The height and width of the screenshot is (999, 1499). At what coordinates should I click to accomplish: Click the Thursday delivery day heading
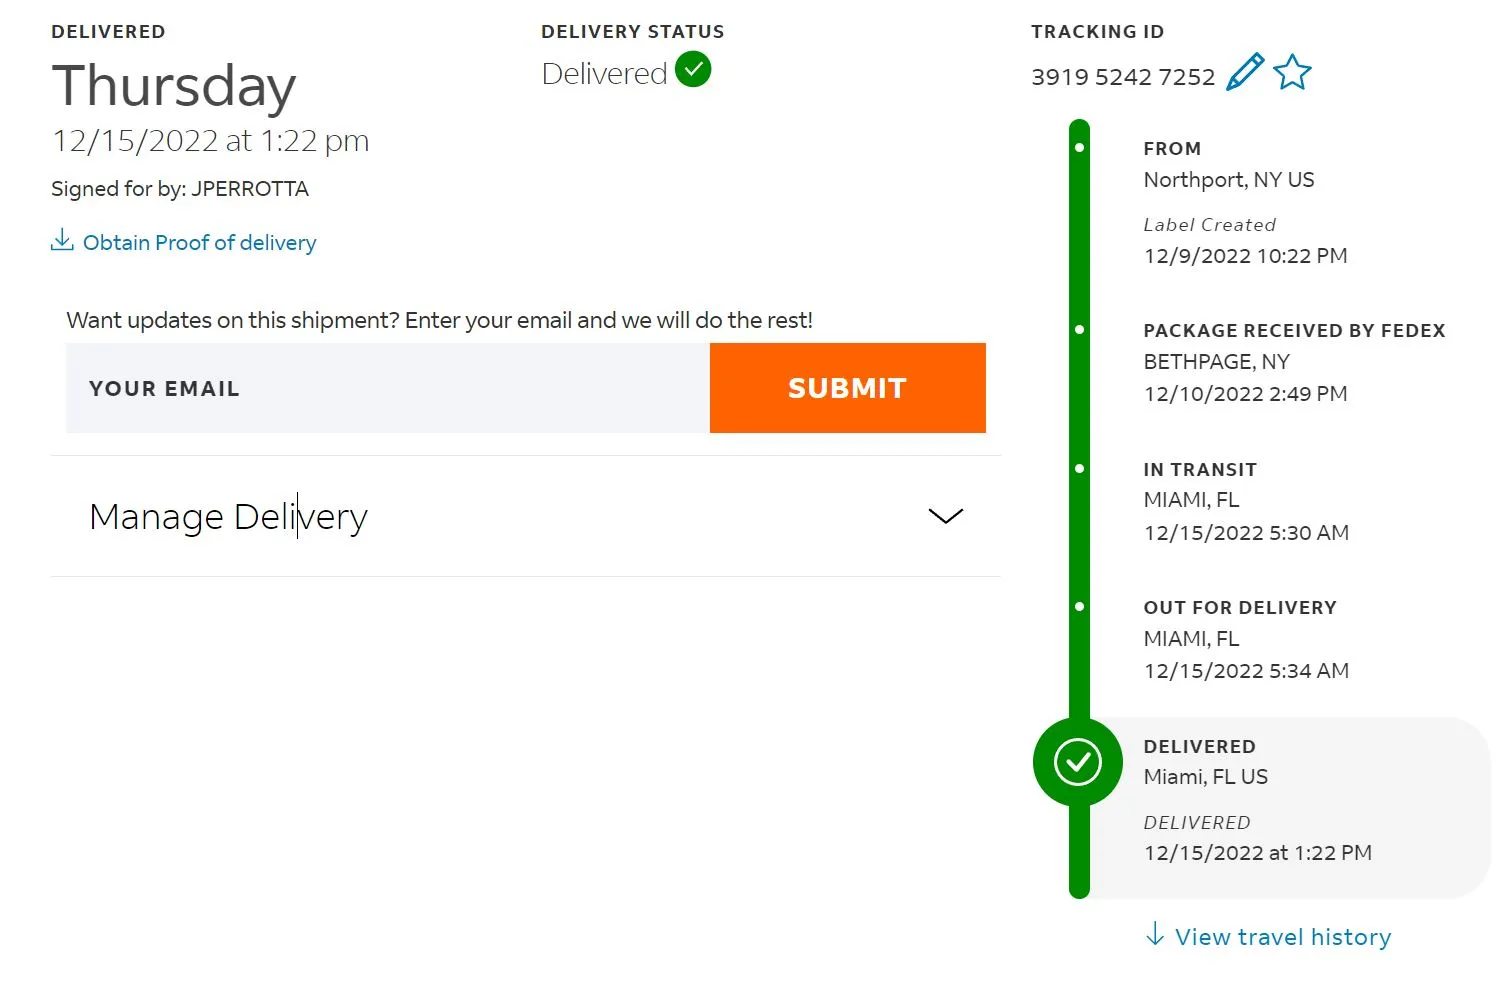coord(174,86)
